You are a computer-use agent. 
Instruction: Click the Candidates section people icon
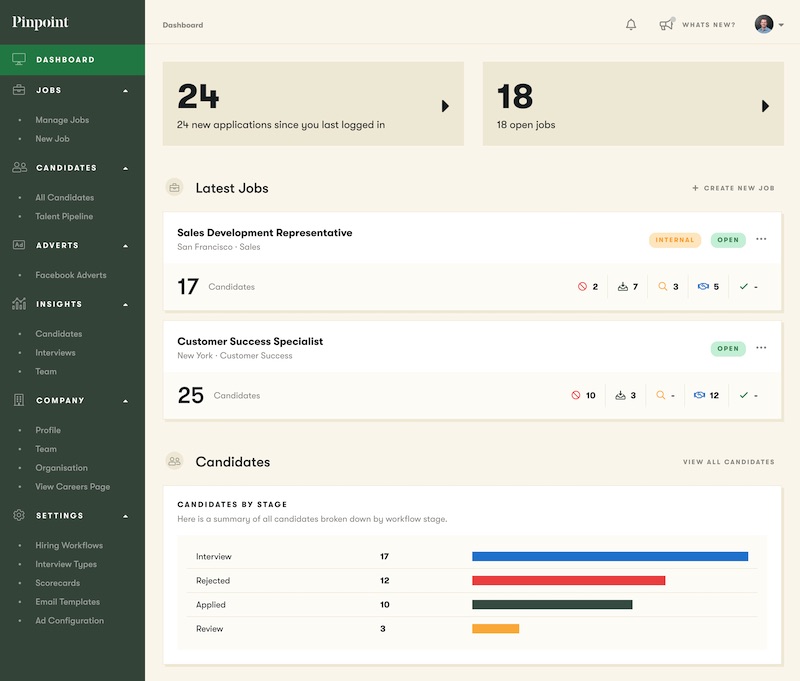174,461
